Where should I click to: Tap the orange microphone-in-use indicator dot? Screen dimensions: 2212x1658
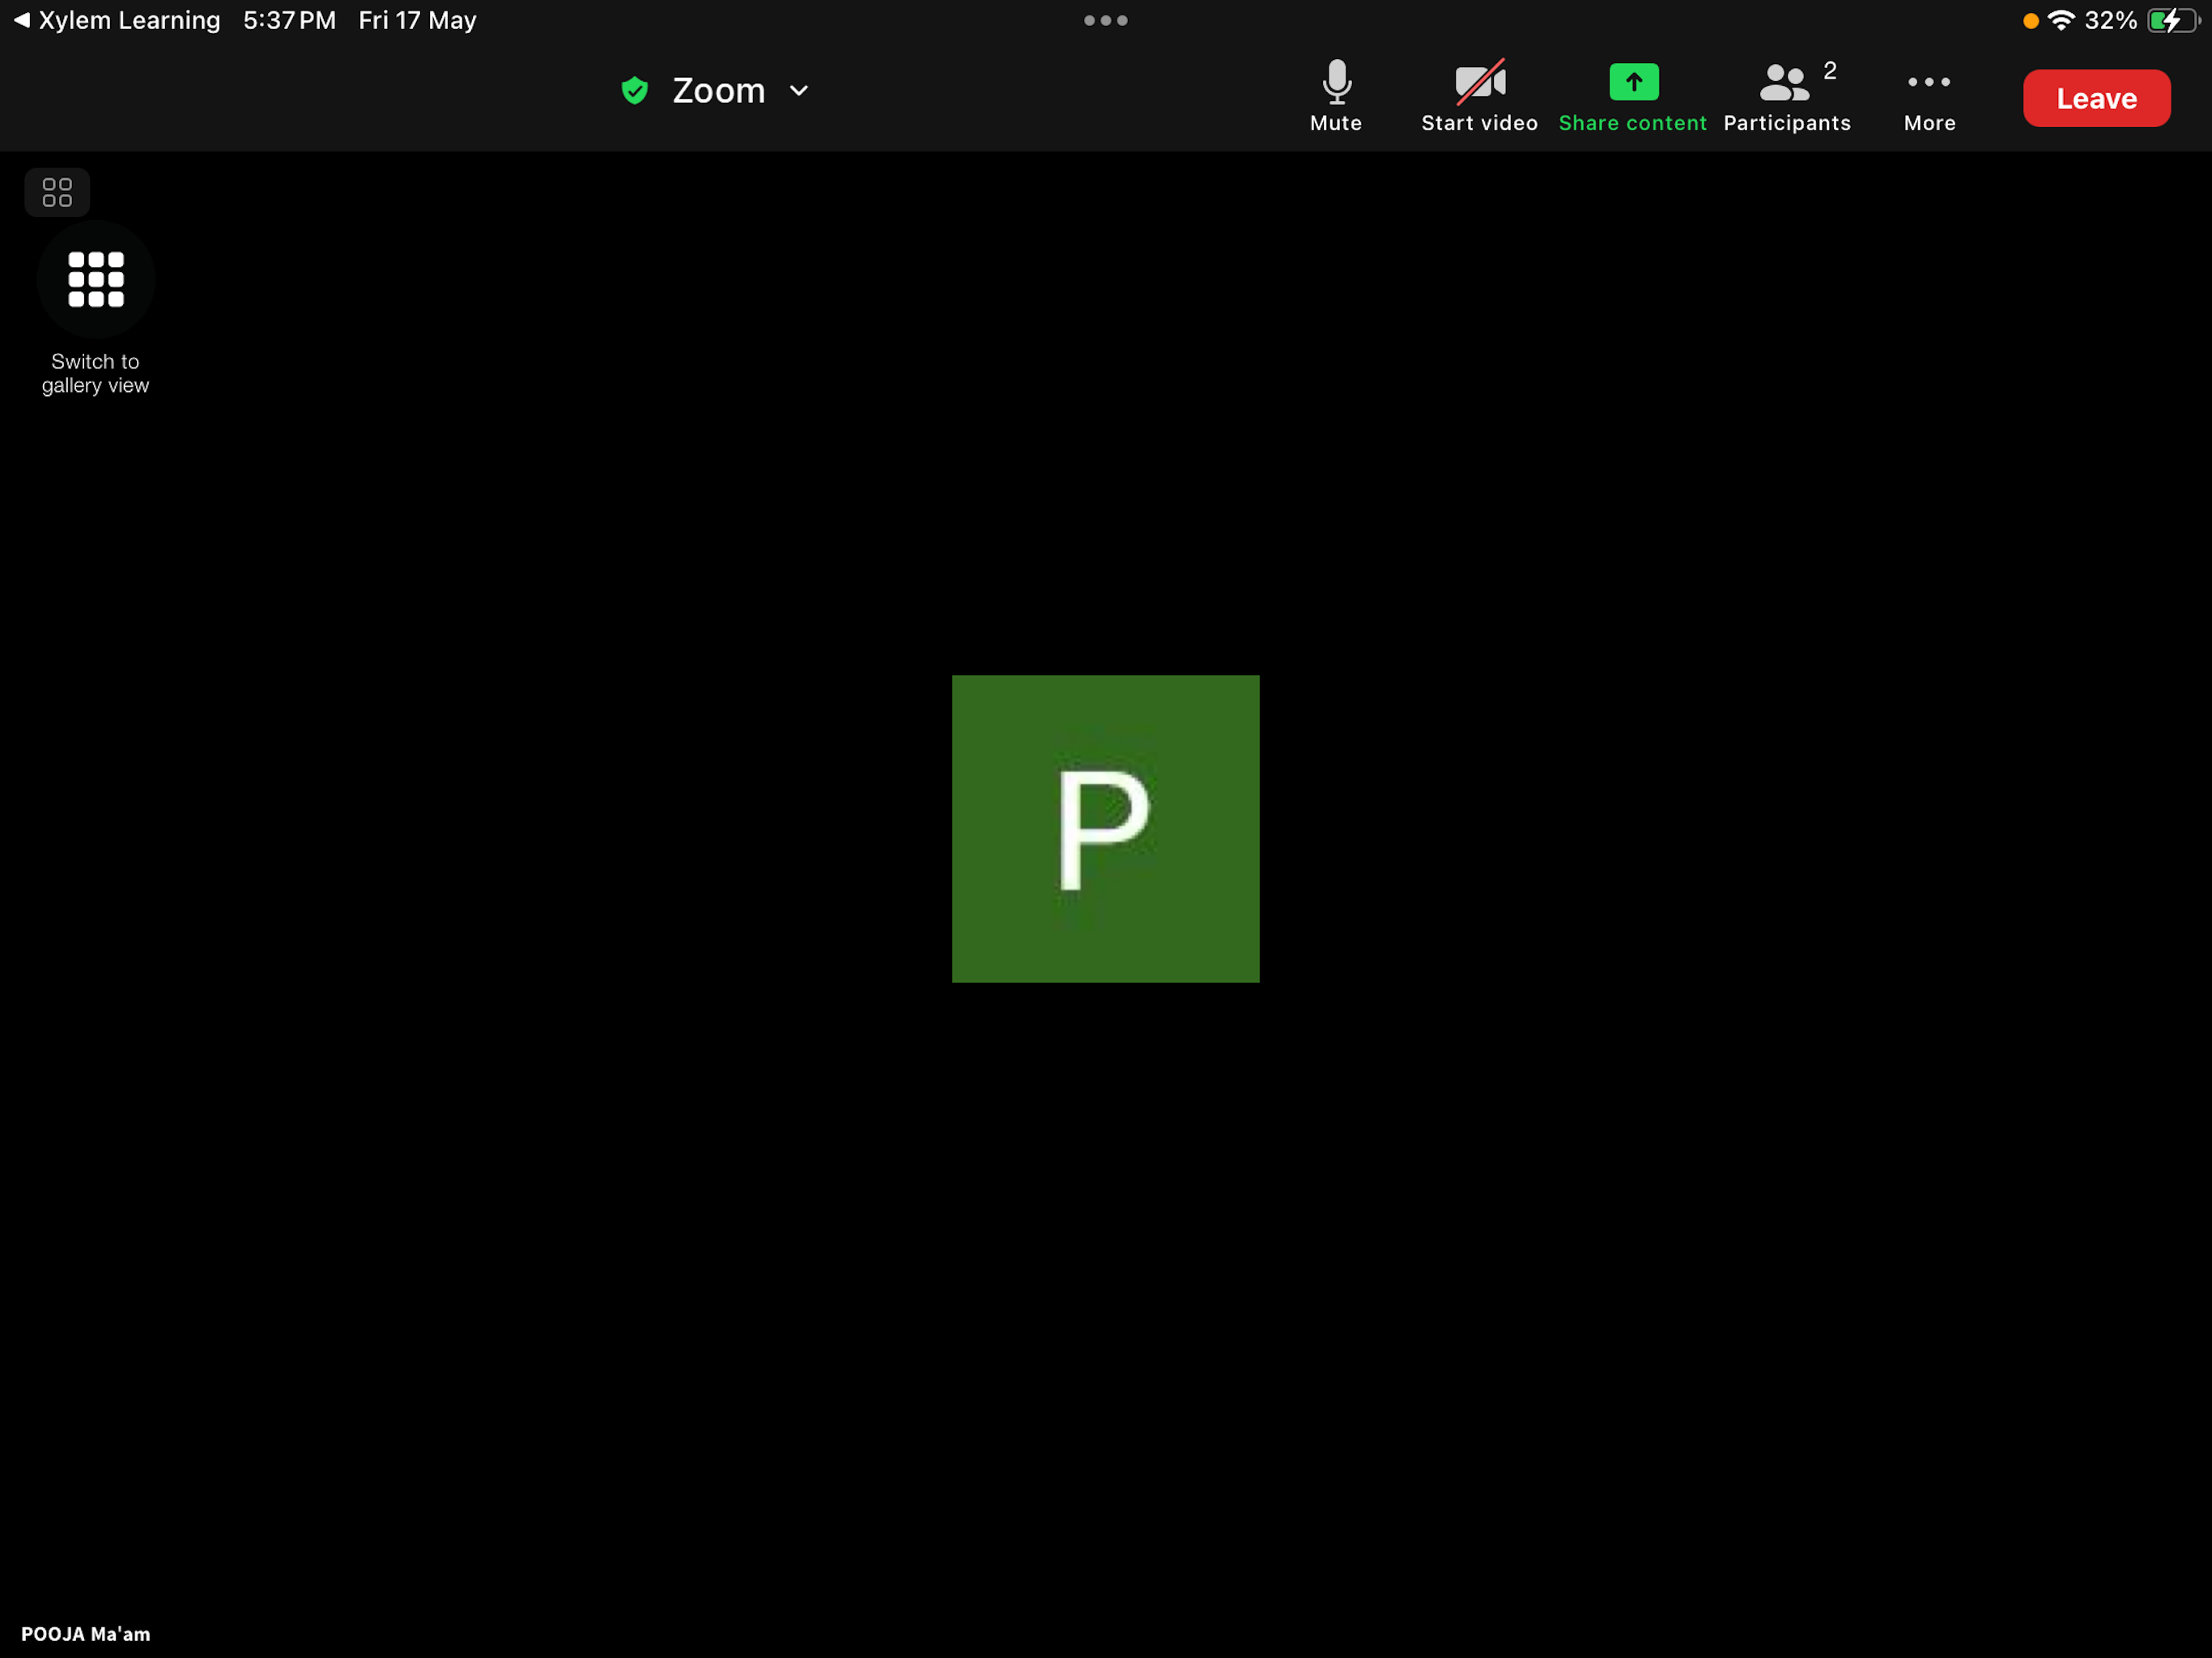[x=2030, y=21]
